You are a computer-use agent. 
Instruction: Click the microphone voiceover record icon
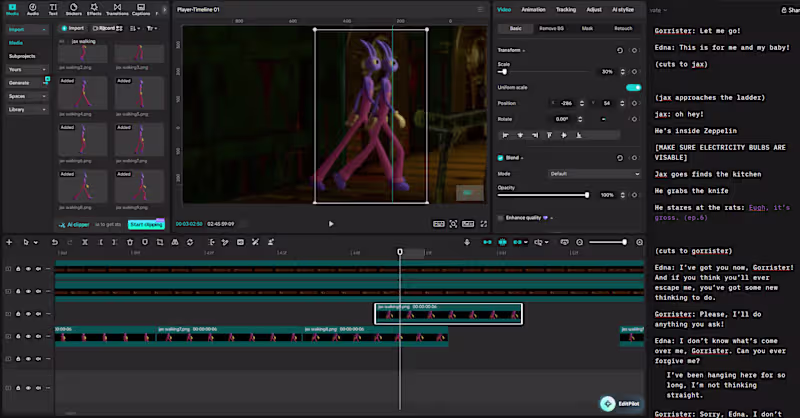(467, 242)
